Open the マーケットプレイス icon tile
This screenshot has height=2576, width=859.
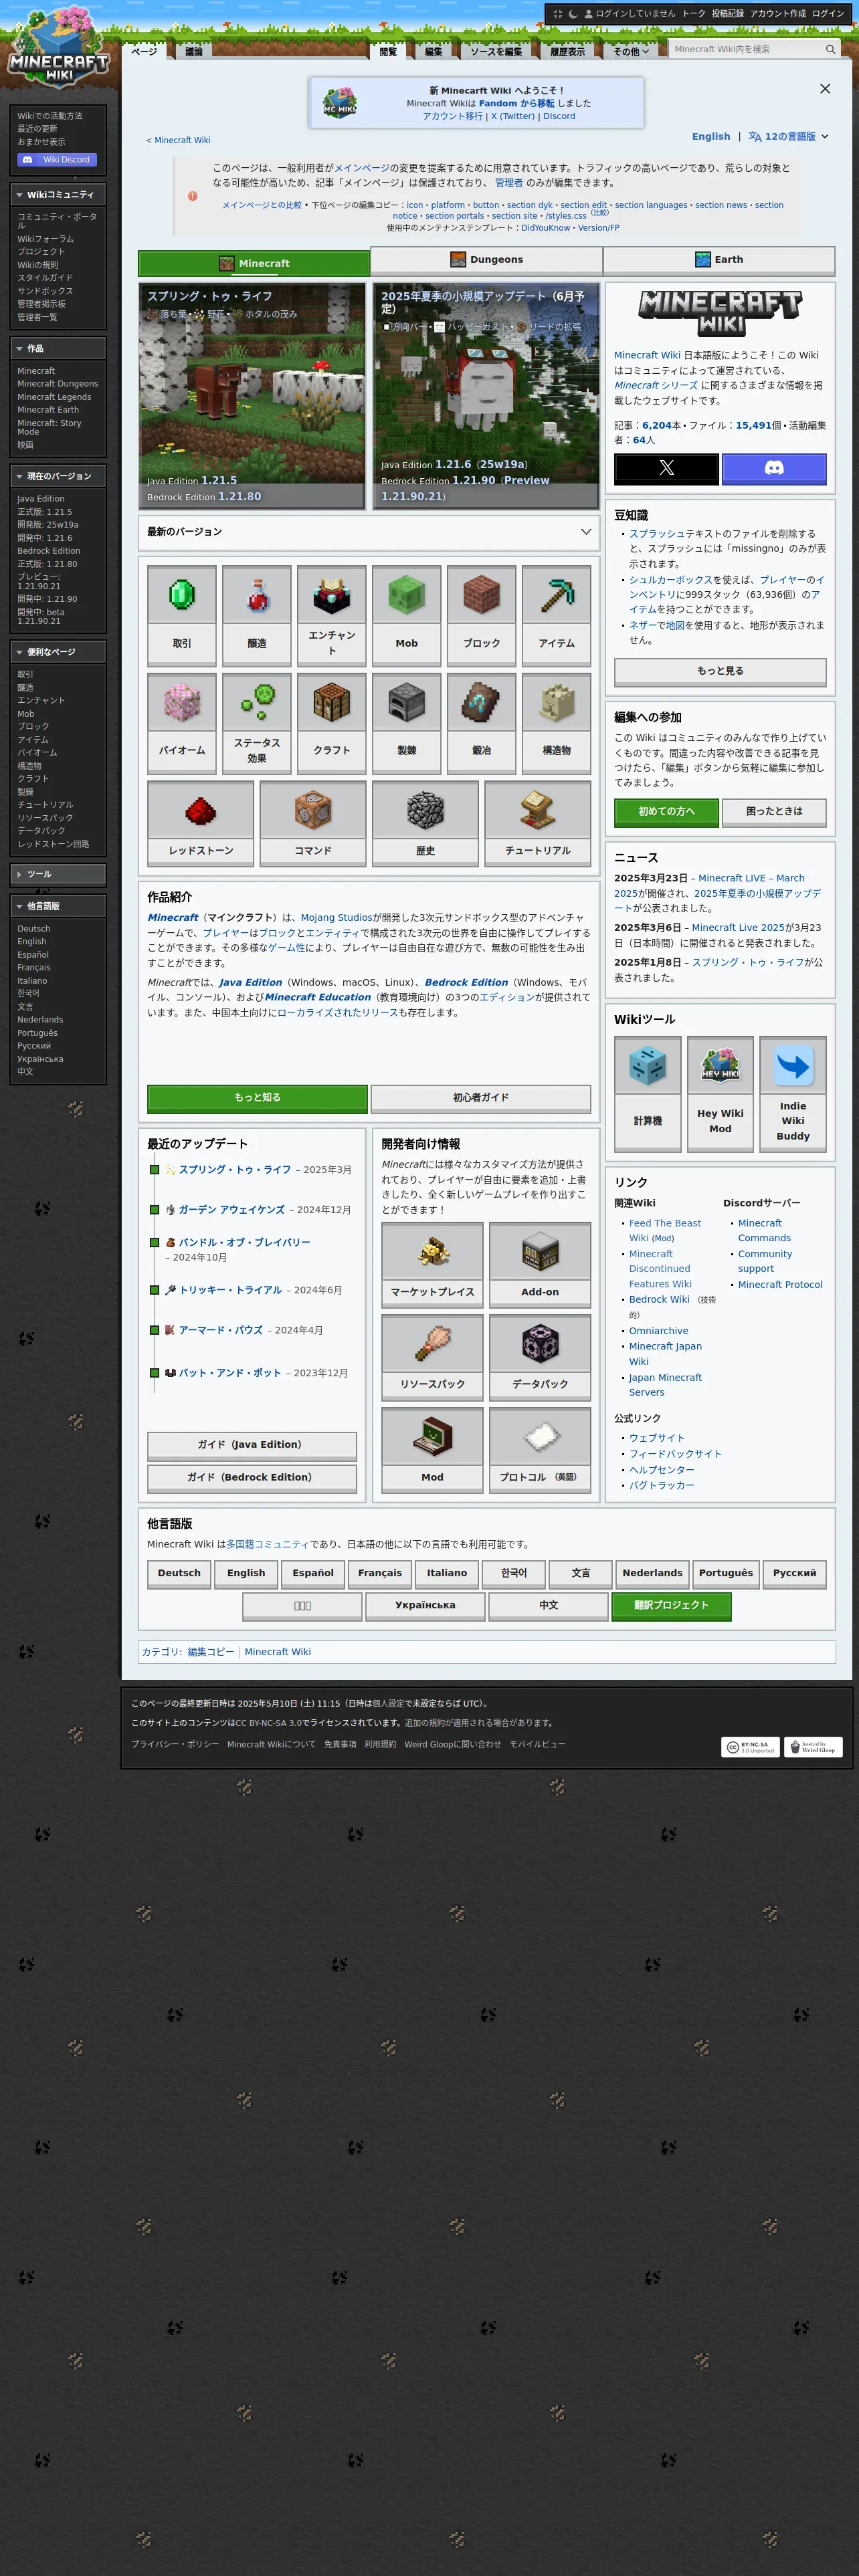432,1264
